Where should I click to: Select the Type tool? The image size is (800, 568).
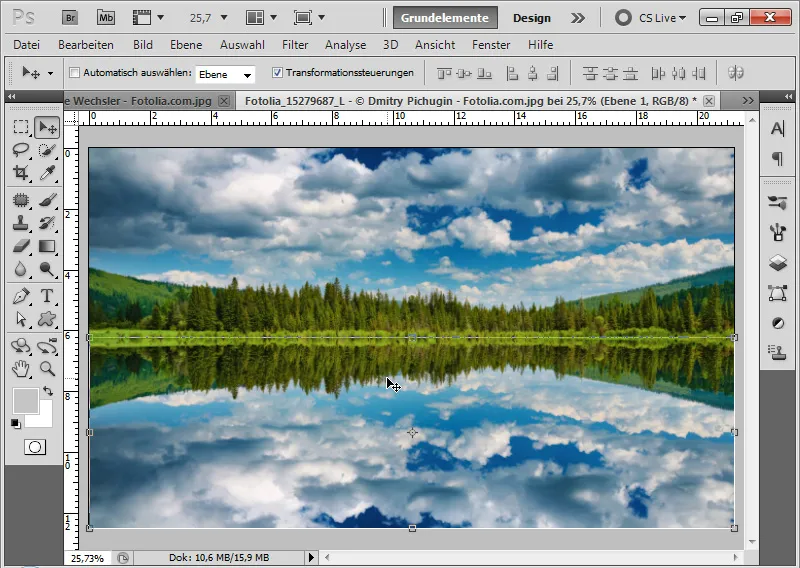point(47,296)
